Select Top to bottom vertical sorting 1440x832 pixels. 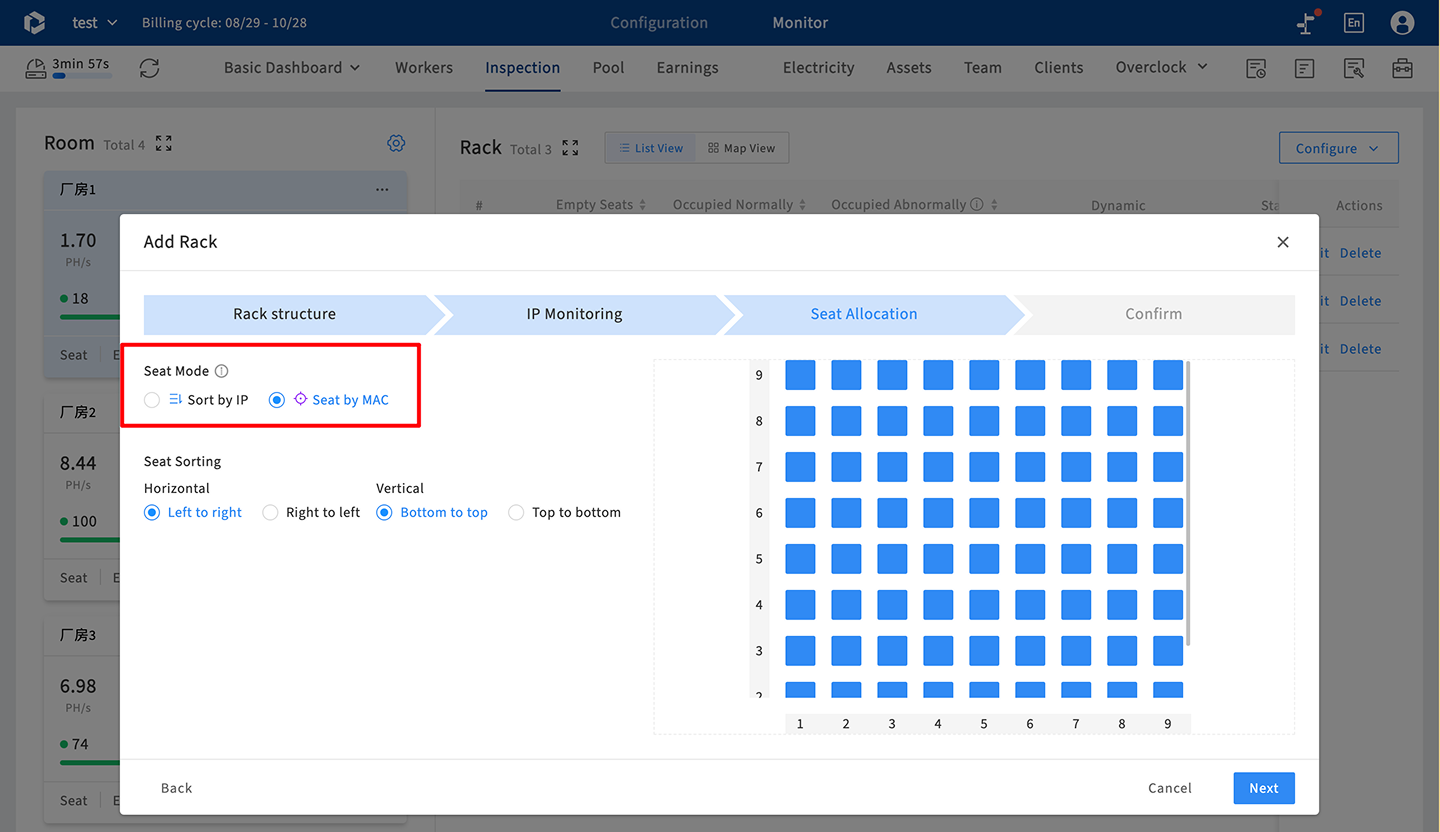[516, 513]
